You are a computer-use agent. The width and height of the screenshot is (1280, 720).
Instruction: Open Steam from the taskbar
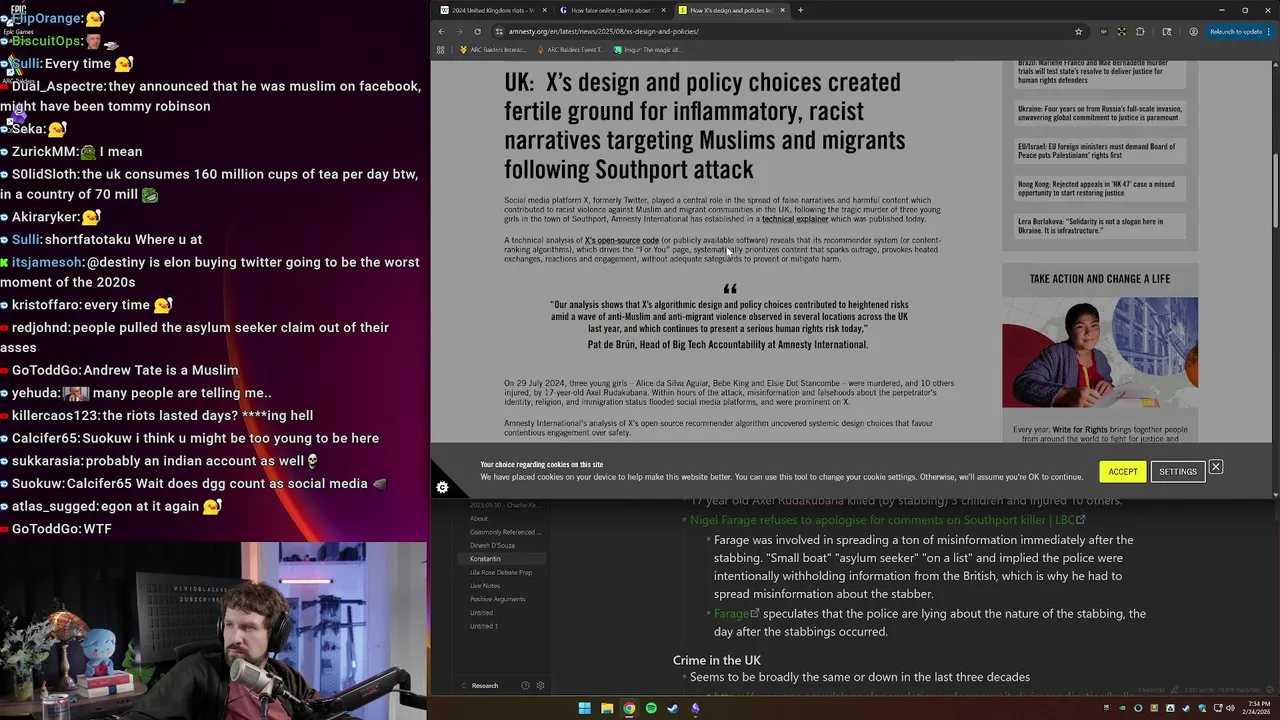coord(673,708)
